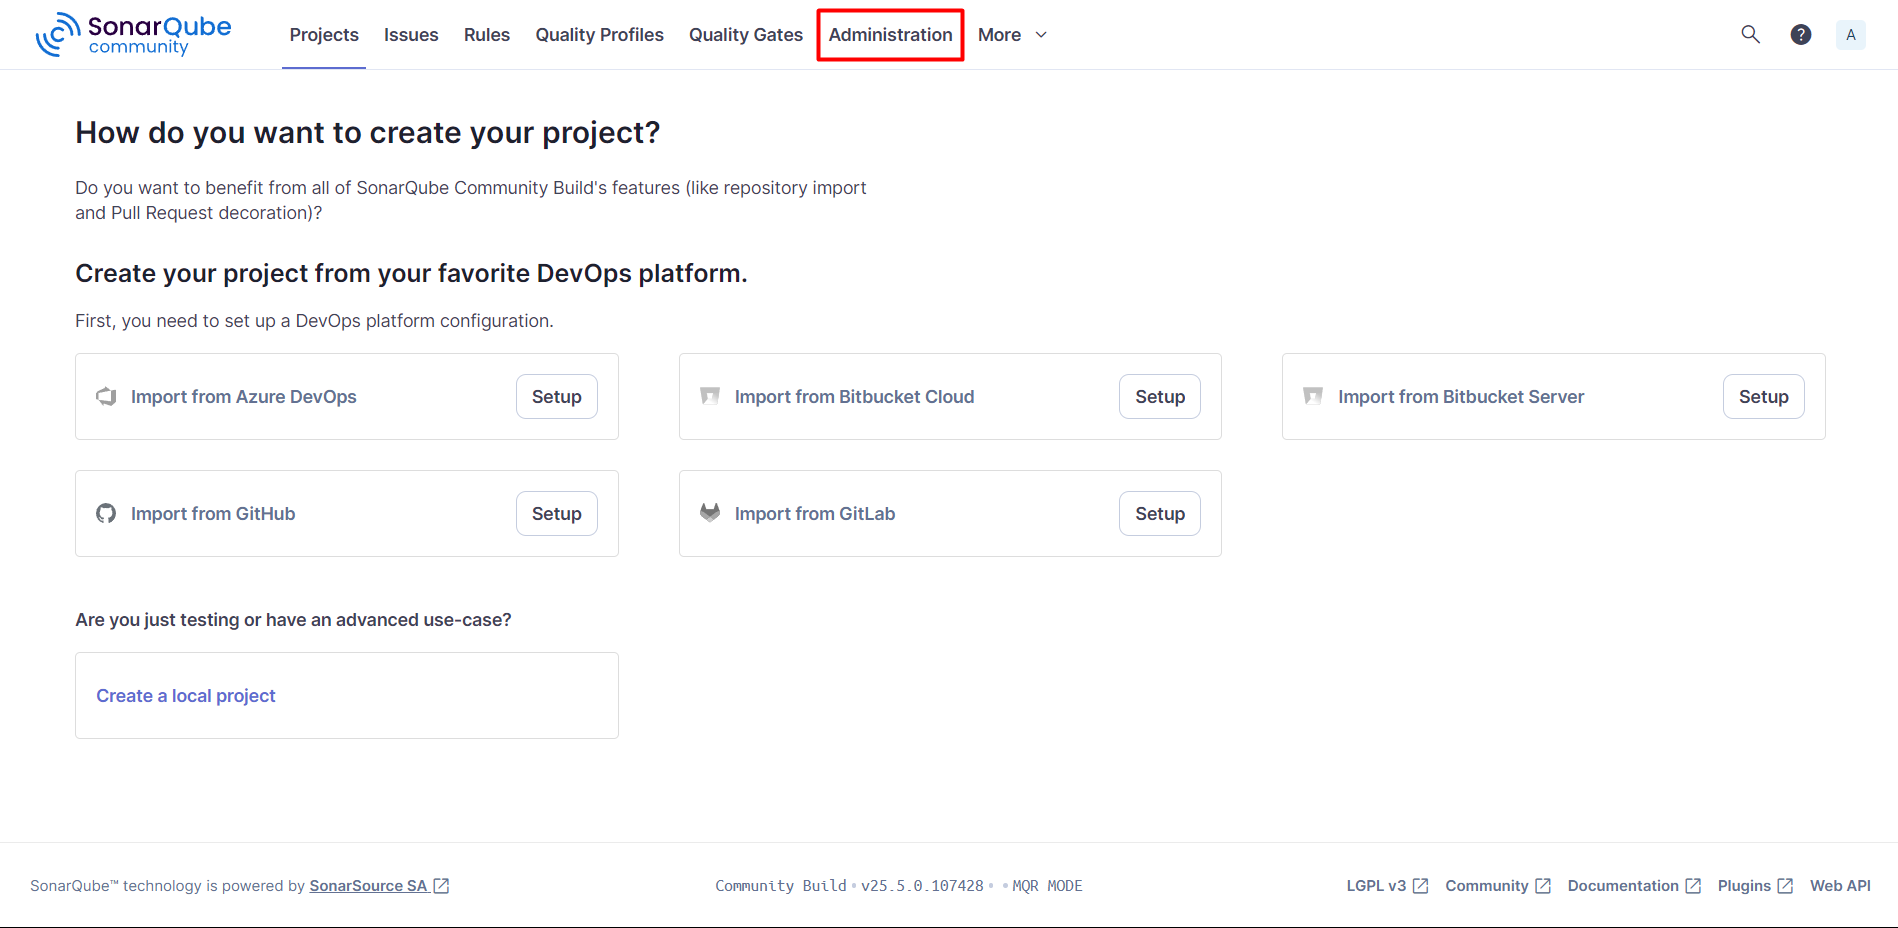Click Setup for Import from GitHub

pyautogui.click(x=556, y=513)
